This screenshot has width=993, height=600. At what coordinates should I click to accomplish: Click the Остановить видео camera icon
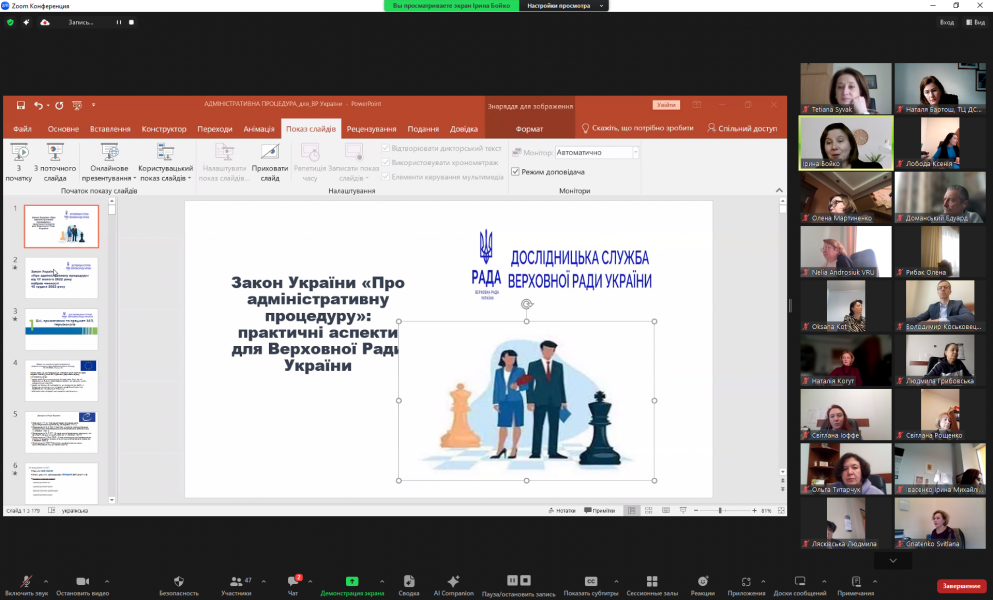click(82, 580)
